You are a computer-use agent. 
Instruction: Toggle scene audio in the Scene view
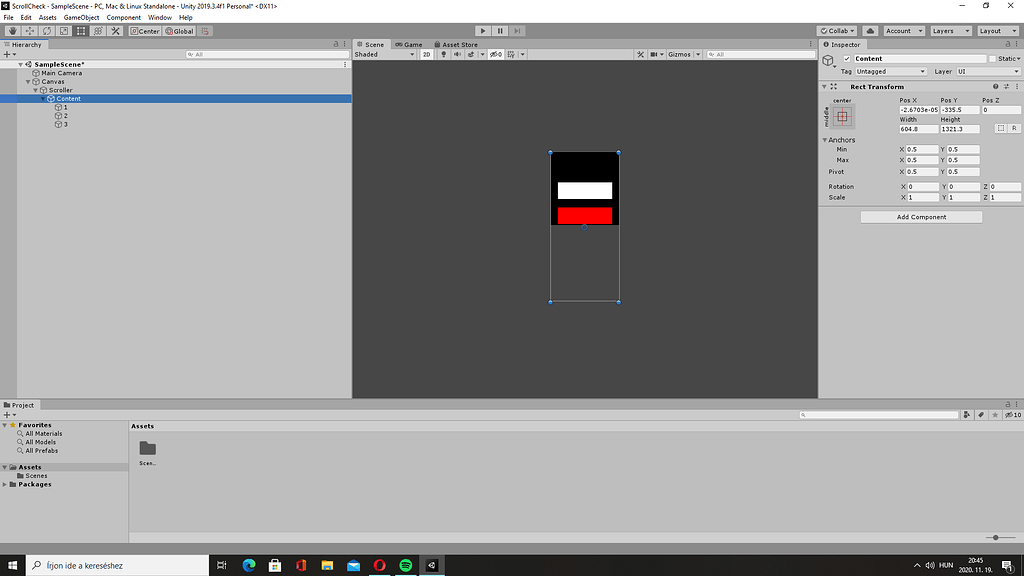(457, 54)
